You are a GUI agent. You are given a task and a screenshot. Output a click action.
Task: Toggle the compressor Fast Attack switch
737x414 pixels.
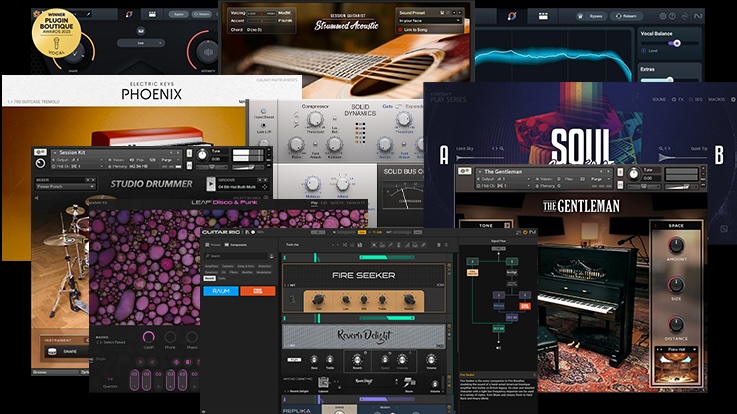315,144
